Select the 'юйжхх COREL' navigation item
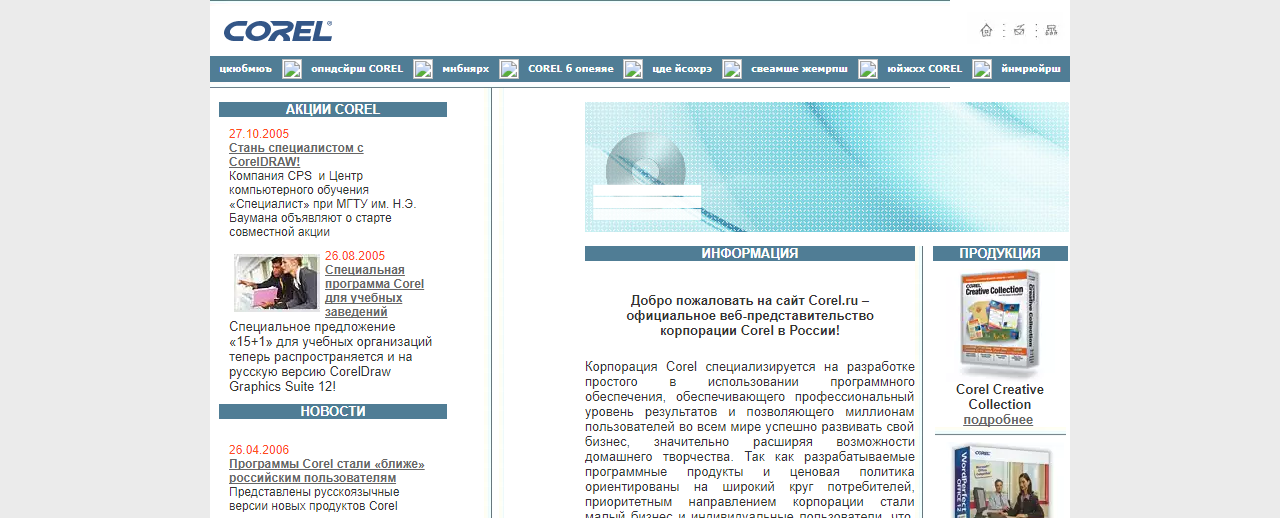Image resolution: width=1280 pixels, height=518 pixels. point(924,69)
